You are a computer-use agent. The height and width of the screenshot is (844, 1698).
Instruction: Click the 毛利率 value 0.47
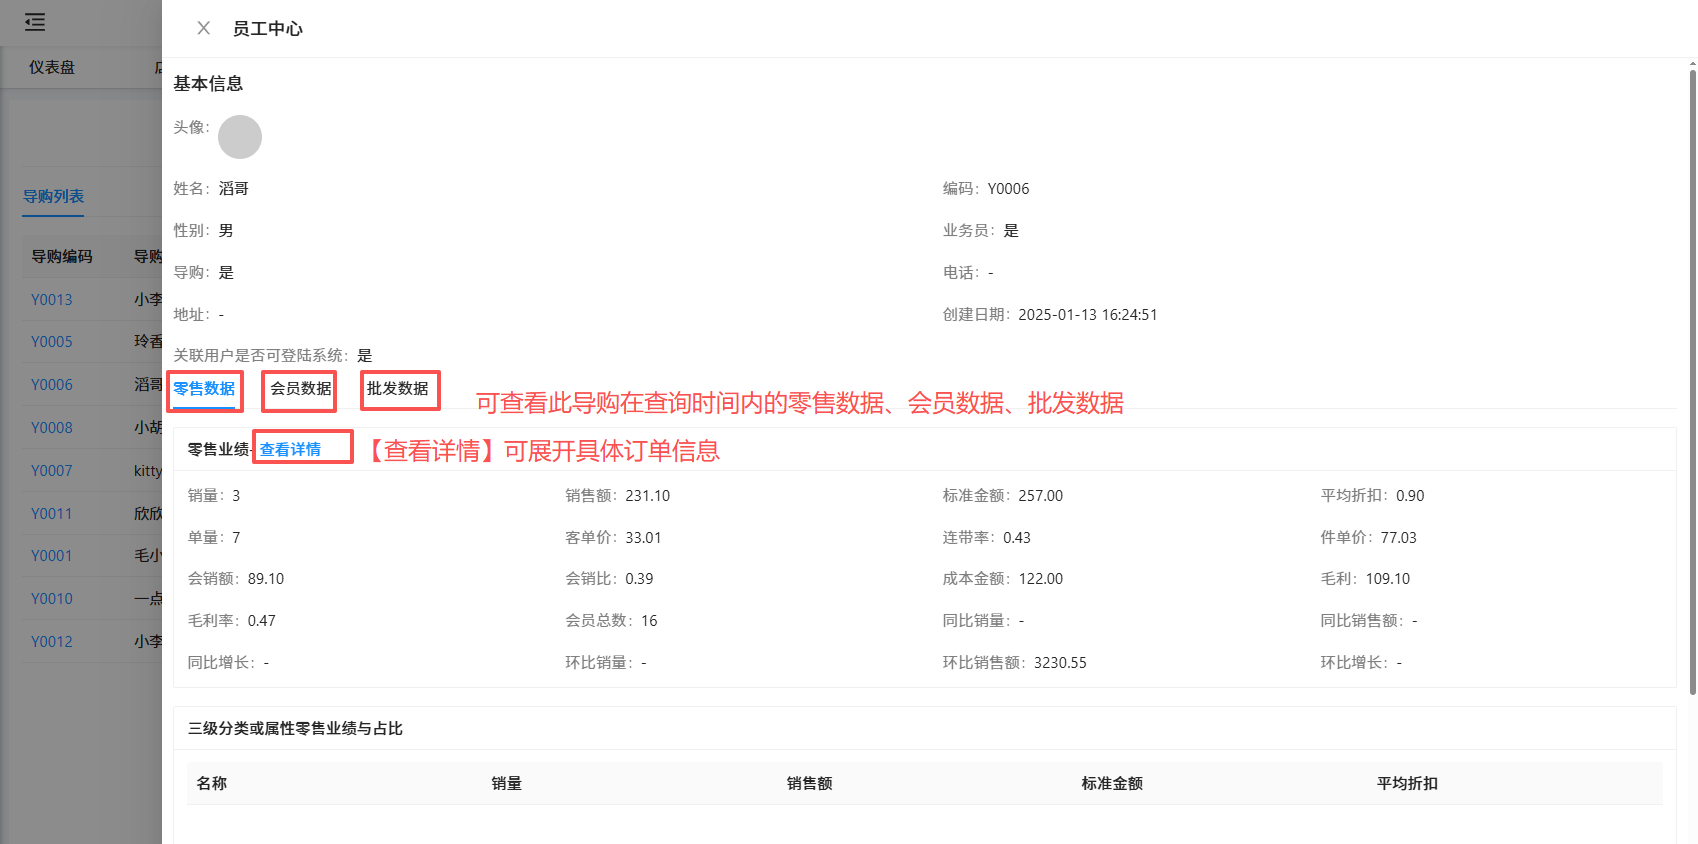(x=262, y=620)
